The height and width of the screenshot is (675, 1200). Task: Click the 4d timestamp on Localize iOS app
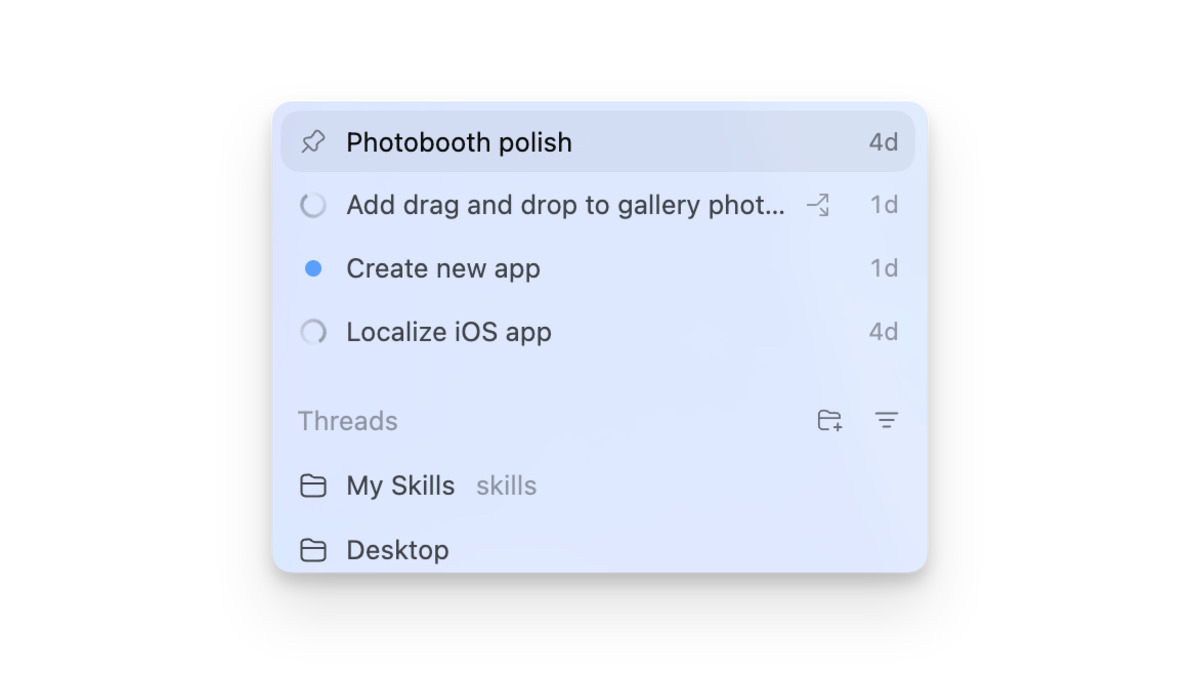[883, 332]
